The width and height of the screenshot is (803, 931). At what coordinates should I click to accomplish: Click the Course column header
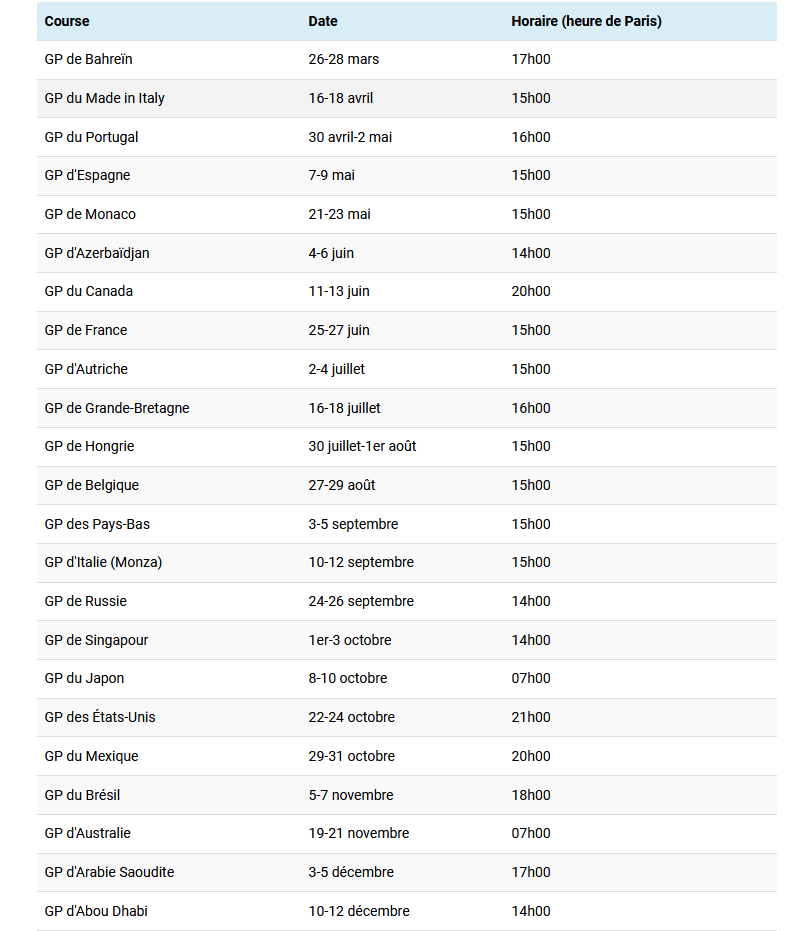[67, 21]
